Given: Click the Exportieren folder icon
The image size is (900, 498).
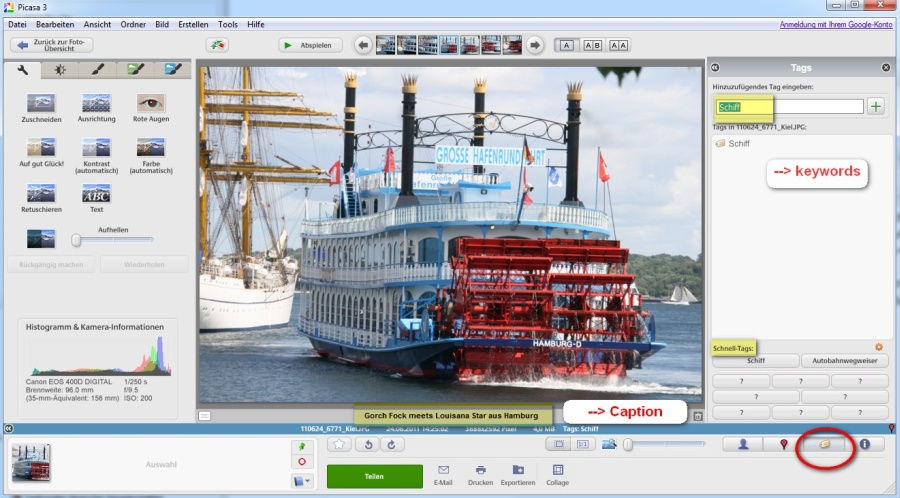Looking at the screenshot, I should pos(518,470).
